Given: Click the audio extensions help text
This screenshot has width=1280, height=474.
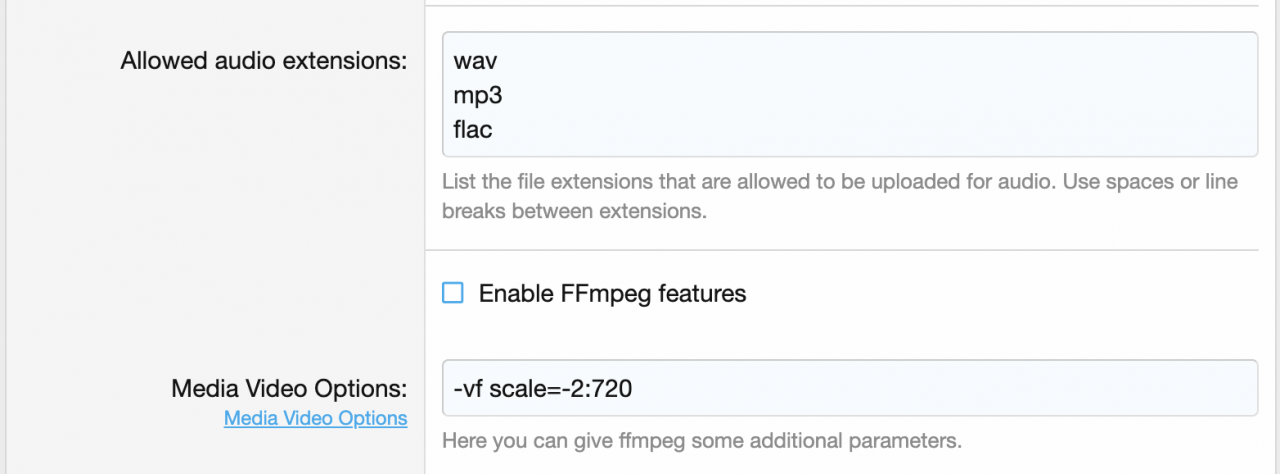Looking at the screenshot, I should pos(840,182).
